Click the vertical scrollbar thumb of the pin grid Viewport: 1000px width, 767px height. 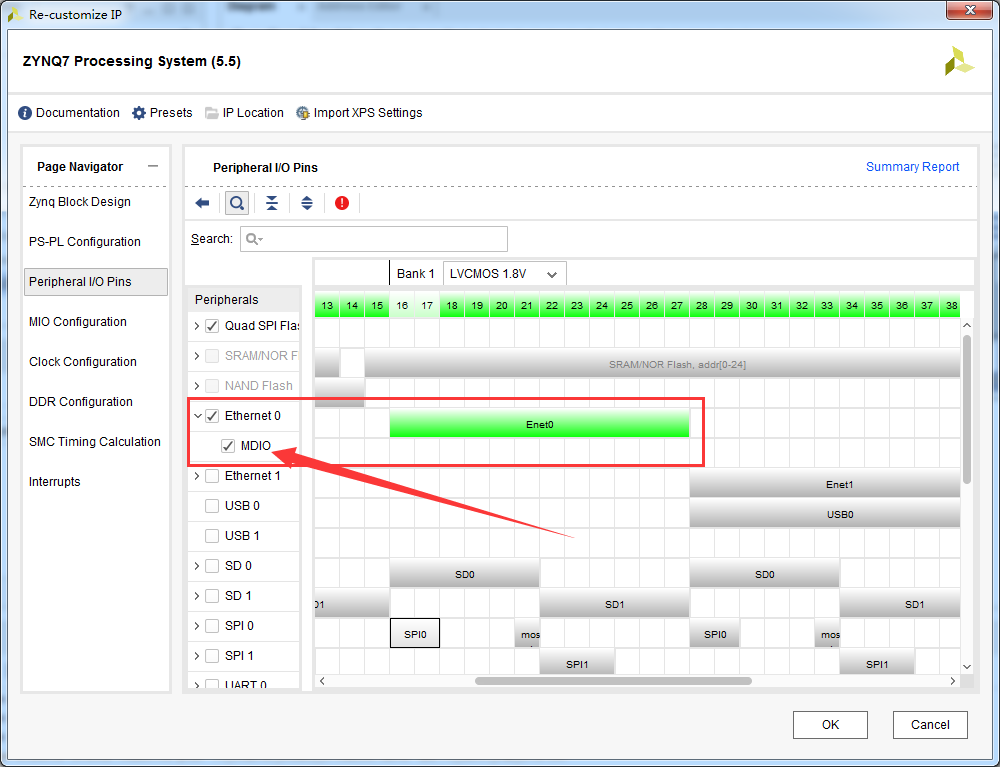pyautogui.click(x=967, y=409)
